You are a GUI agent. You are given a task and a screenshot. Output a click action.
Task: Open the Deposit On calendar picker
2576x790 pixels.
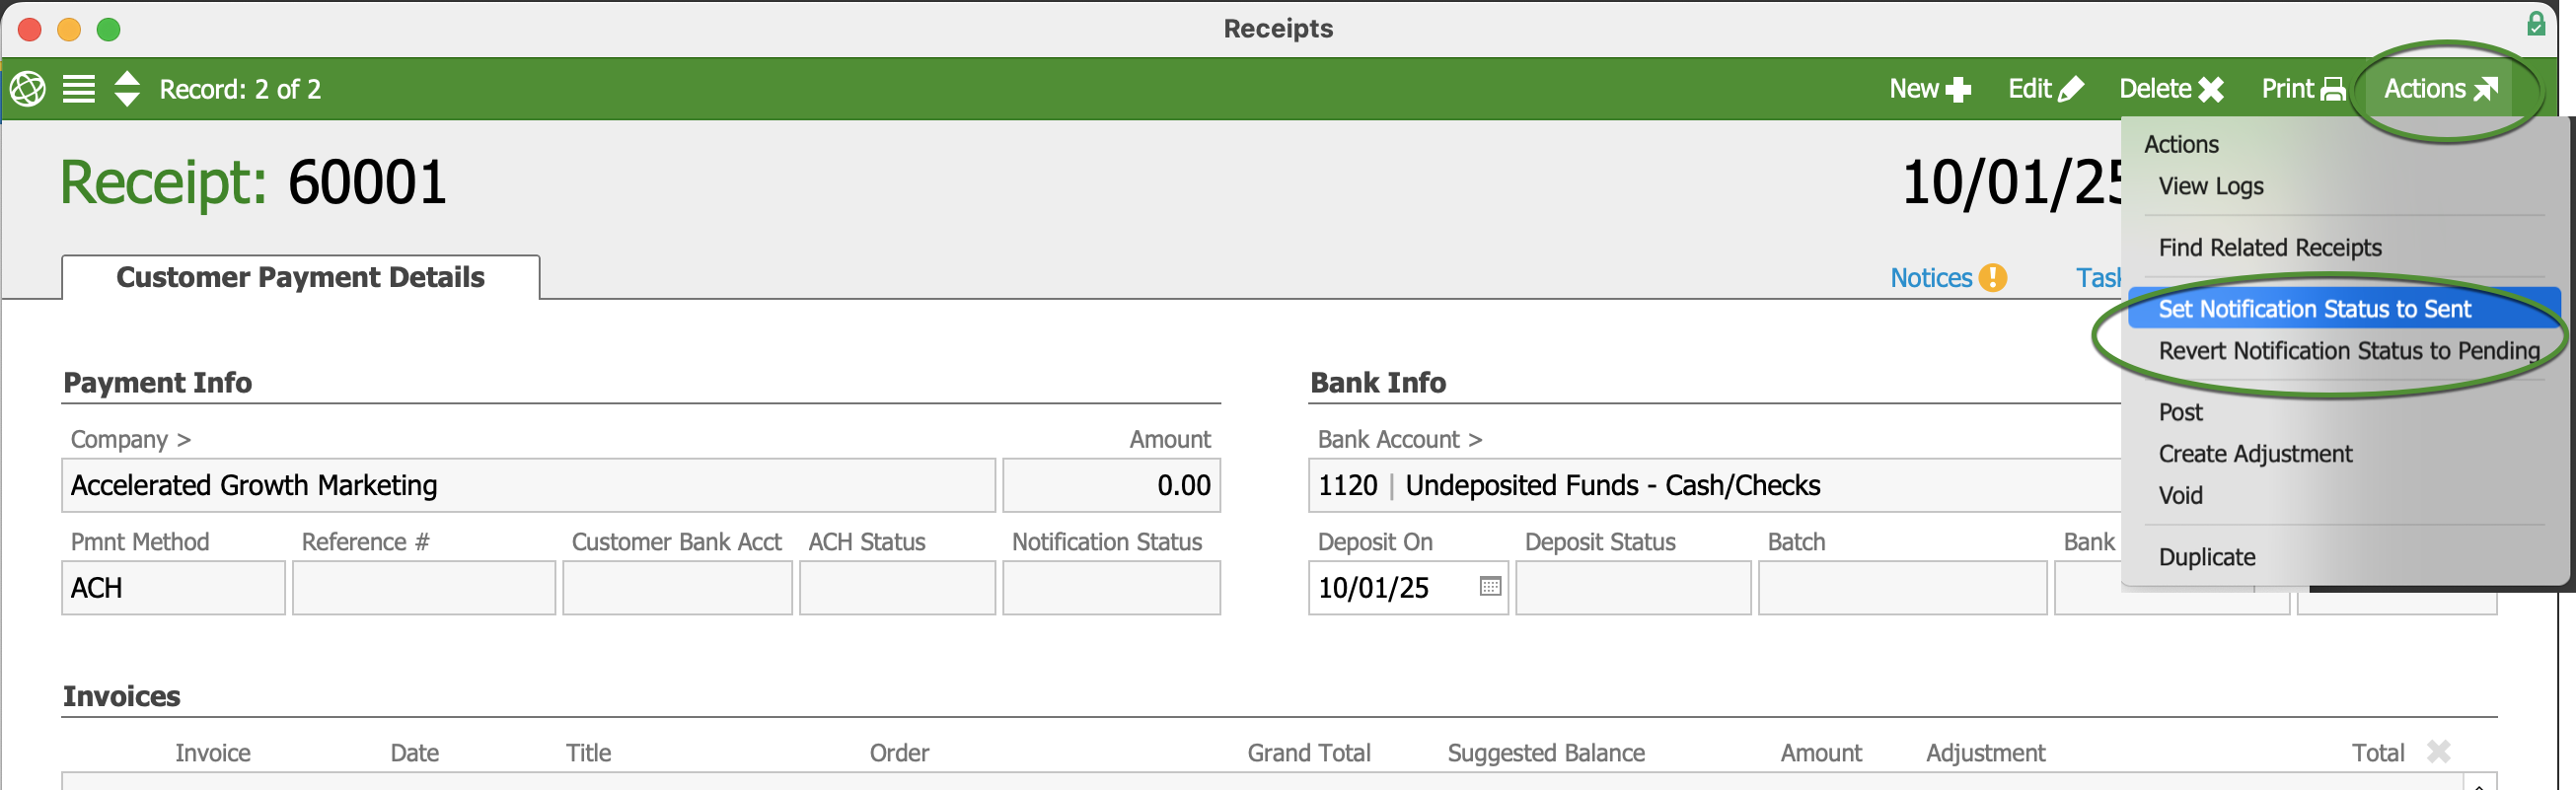pyautogui.click(x=1490, y=587)
